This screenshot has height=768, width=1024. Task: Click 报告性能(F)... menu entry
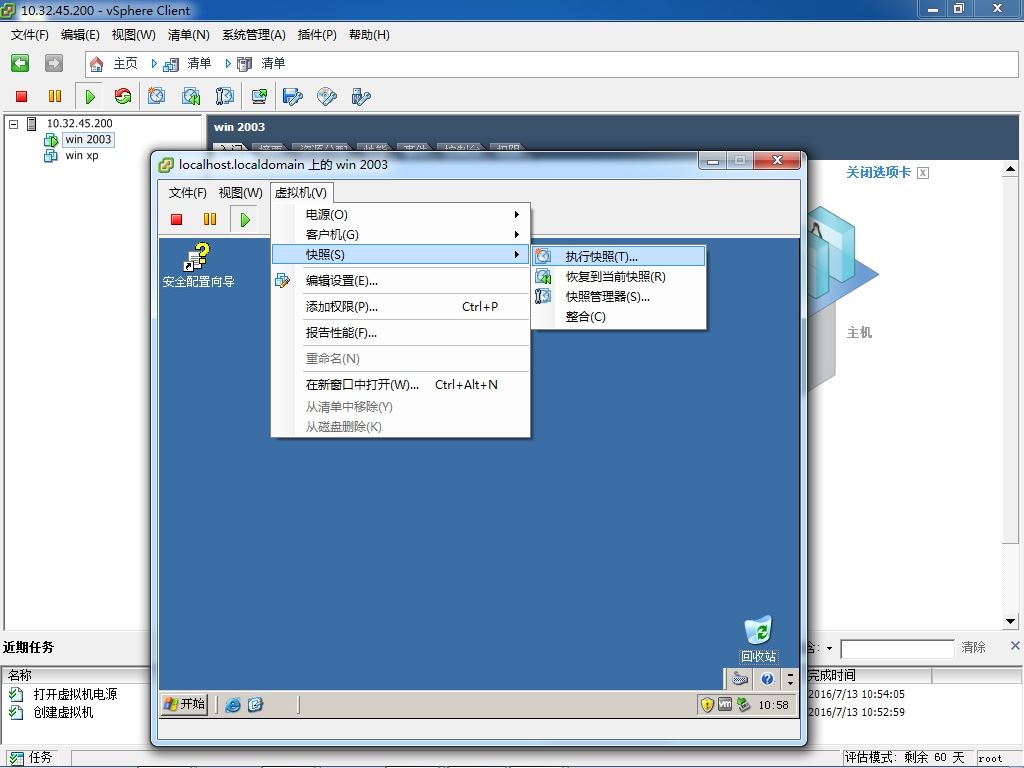pyautogui.click(x=401, y=333)
